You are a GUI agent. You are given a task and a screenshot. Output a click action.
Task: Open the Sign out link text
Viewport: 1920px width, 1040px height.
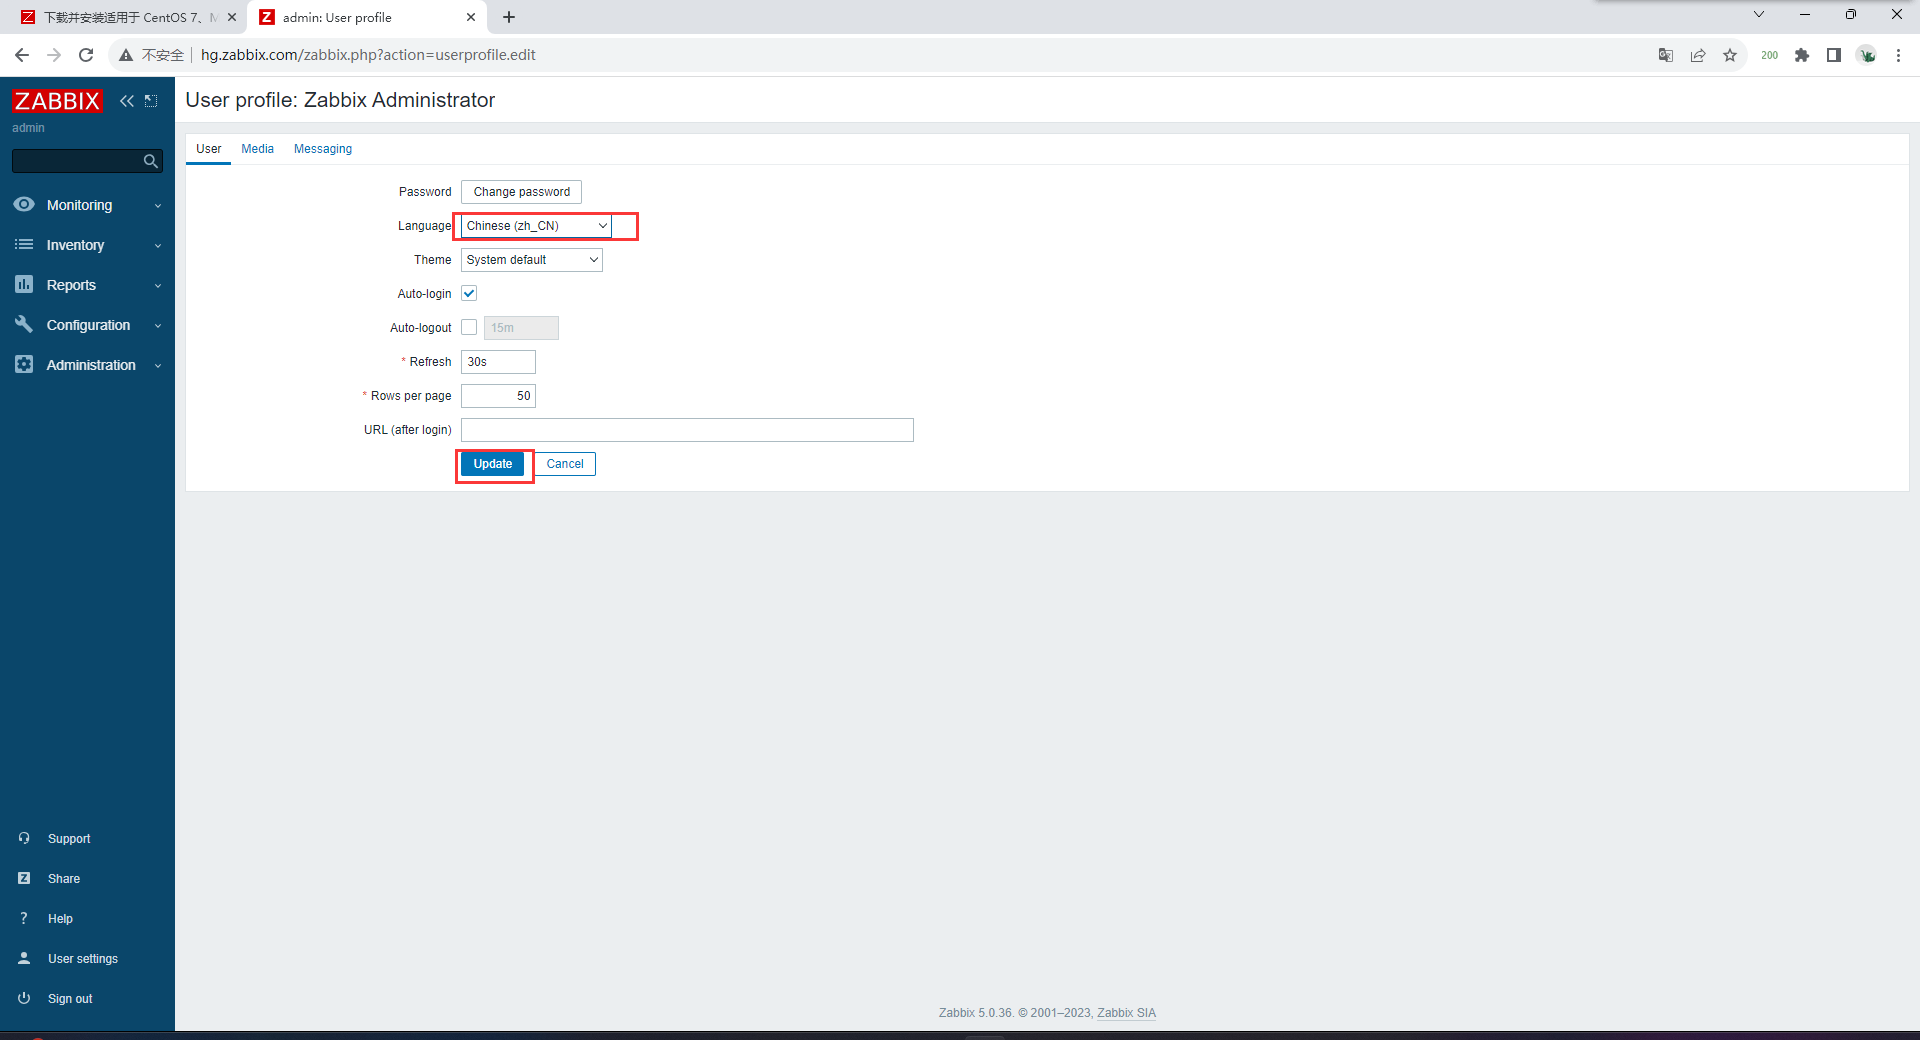pyautogui.click(x=70, y=999)
